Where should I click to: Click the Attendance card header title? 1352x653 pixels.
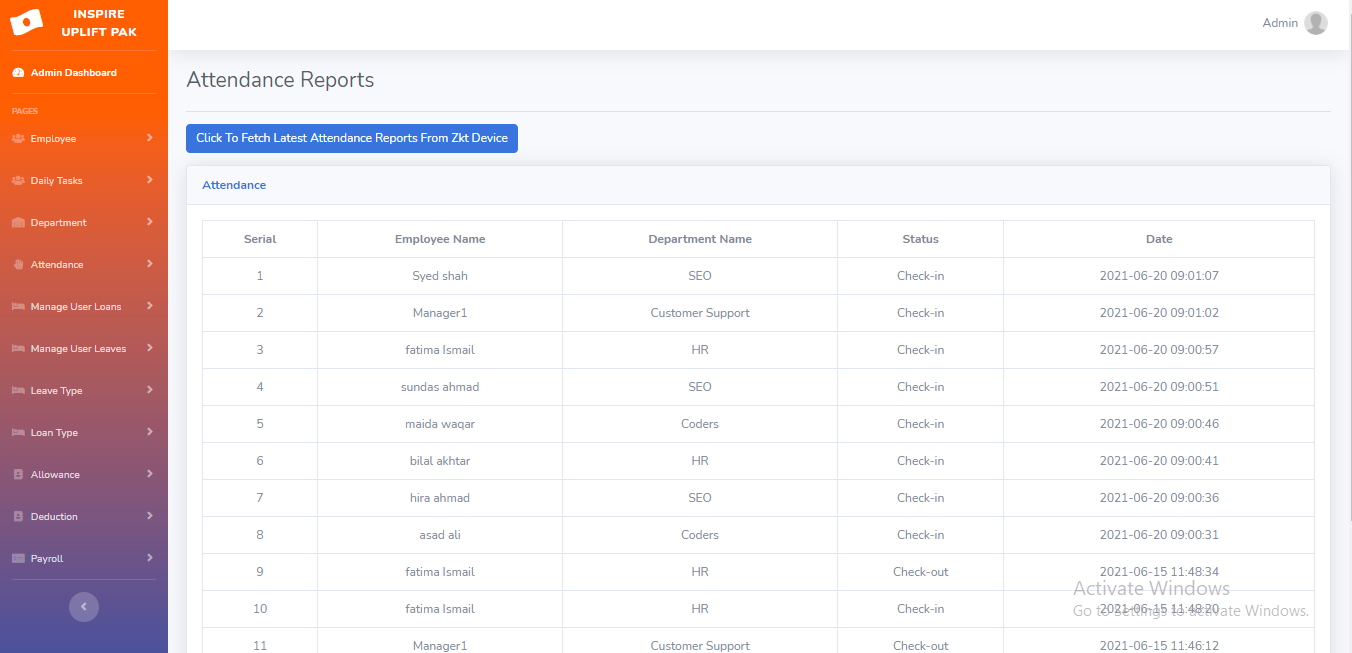(234, 185)
